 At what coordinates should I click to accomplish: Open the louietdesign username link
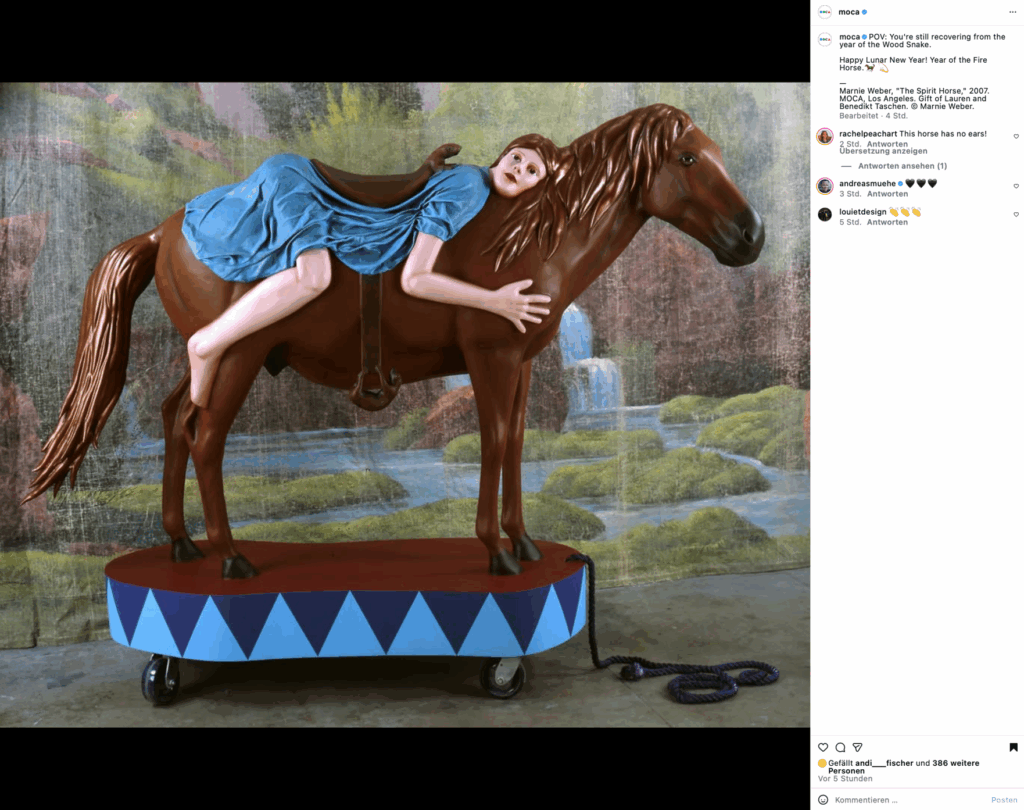(863, 212)
